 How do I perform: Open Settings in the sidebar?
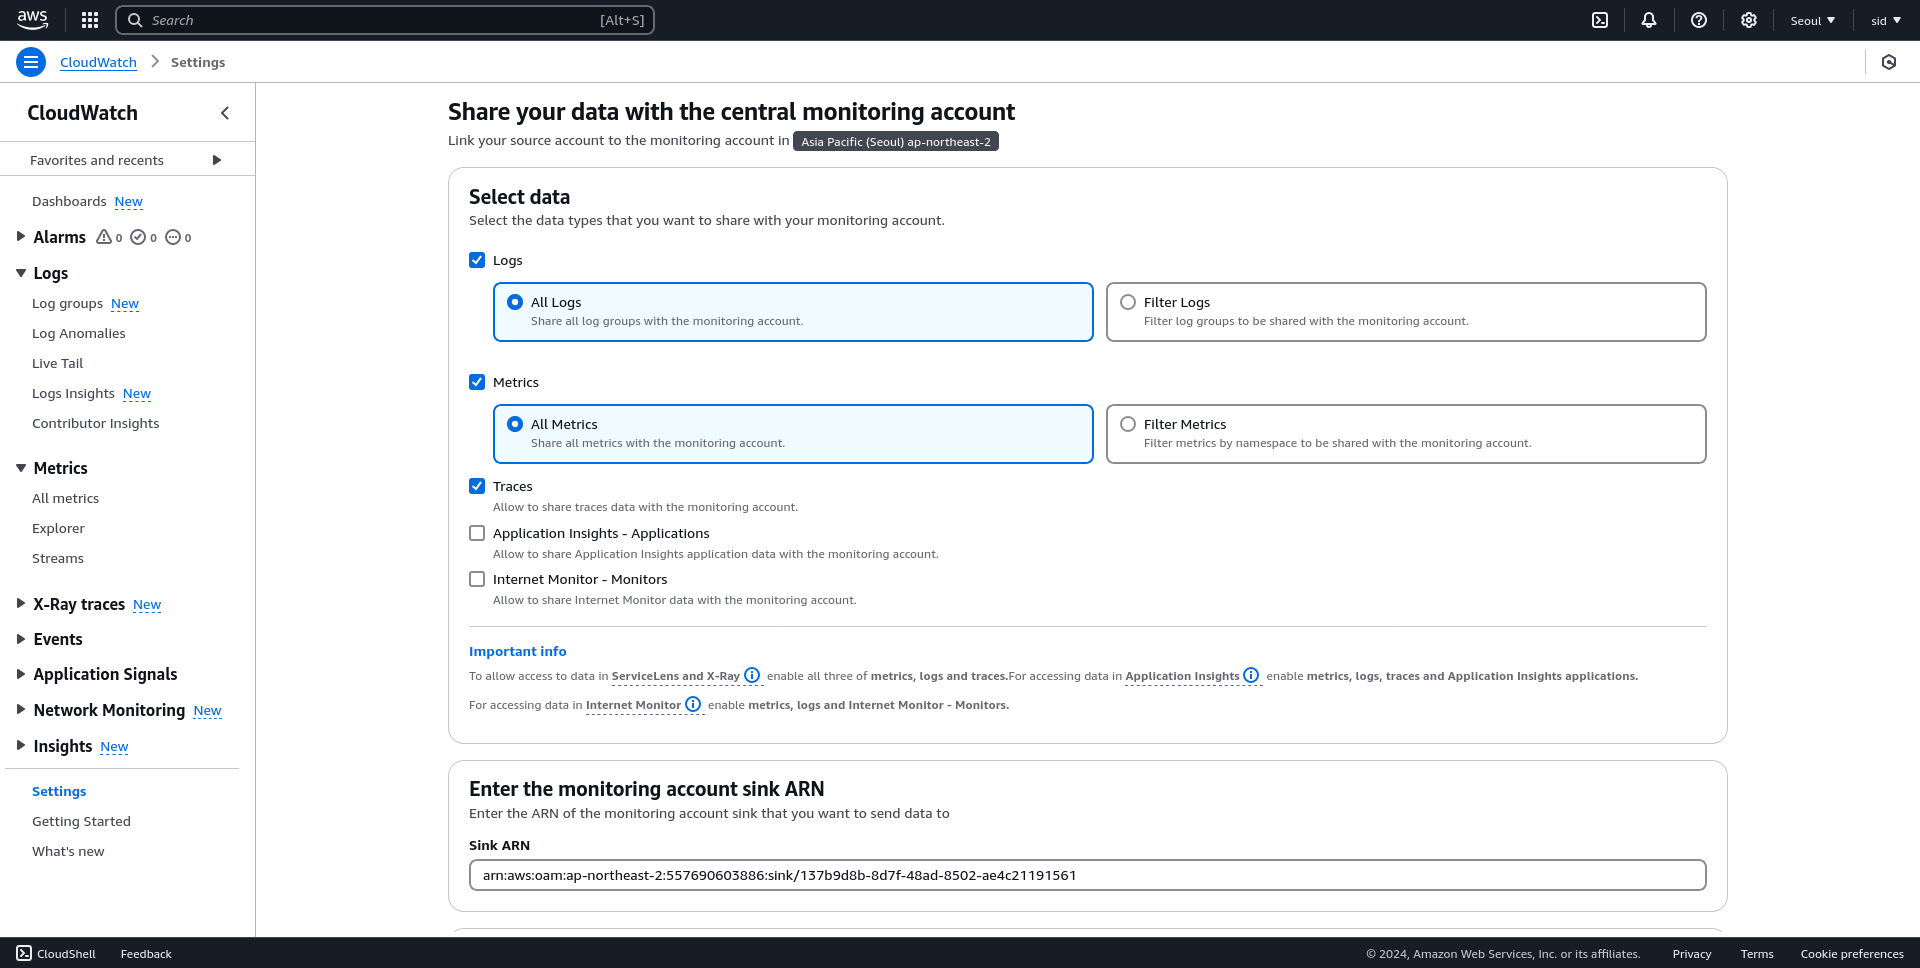59,791
